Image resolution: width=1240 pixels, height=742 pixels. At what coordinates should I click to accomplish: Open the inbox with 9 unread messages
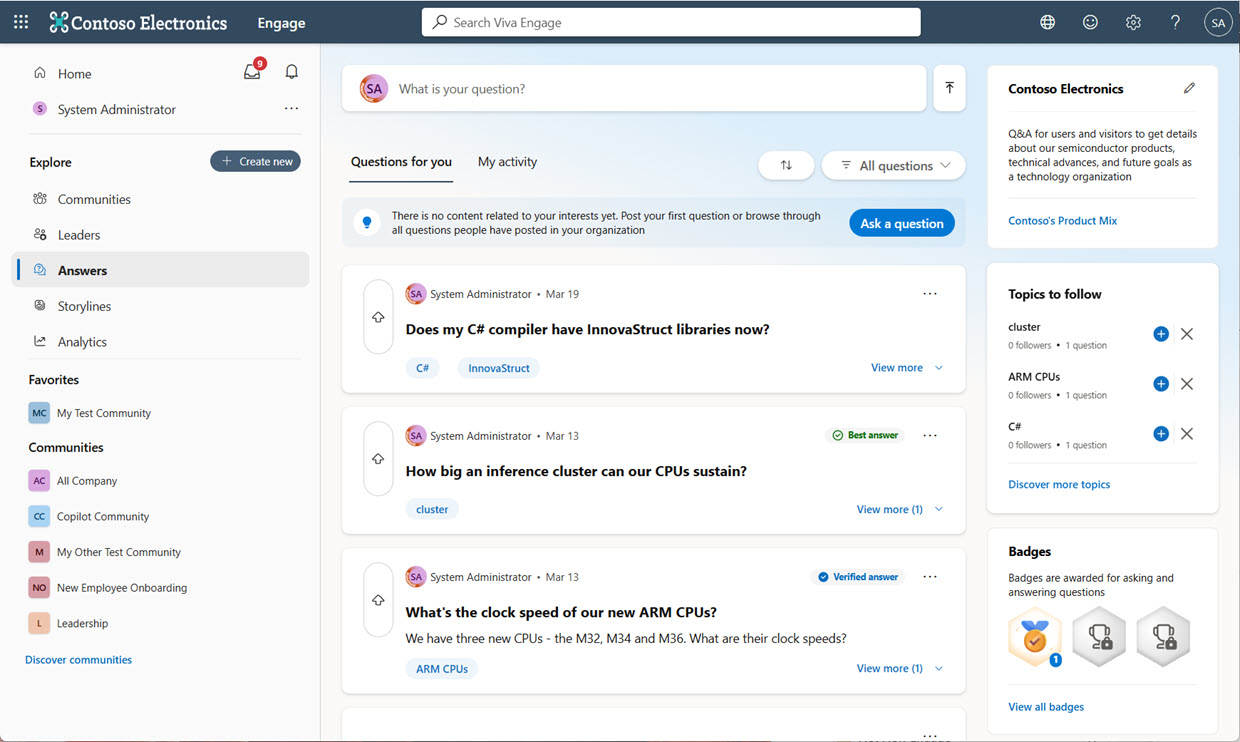coord(252,72)
